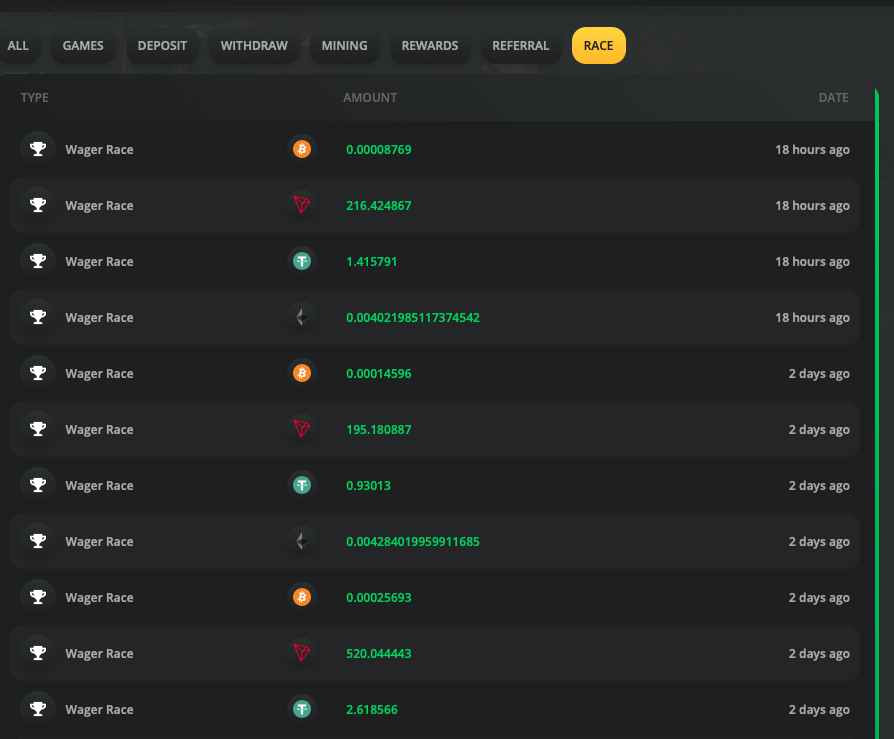Click the highlighted RACE tab

[x=599, y=46]
